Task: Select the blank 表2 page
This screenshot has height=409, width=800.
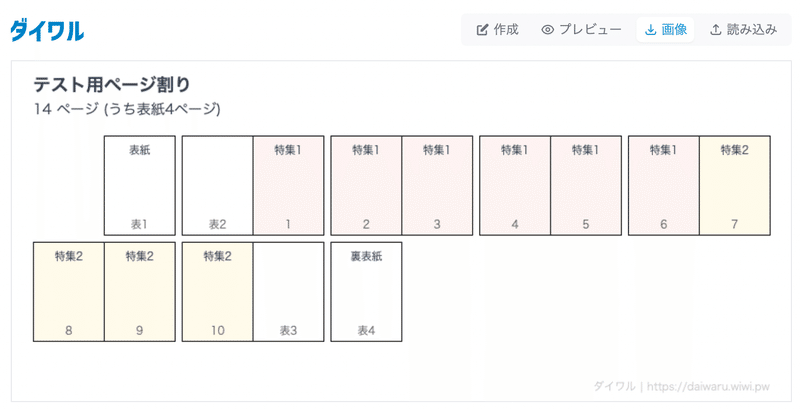Action: pos(217,185)
